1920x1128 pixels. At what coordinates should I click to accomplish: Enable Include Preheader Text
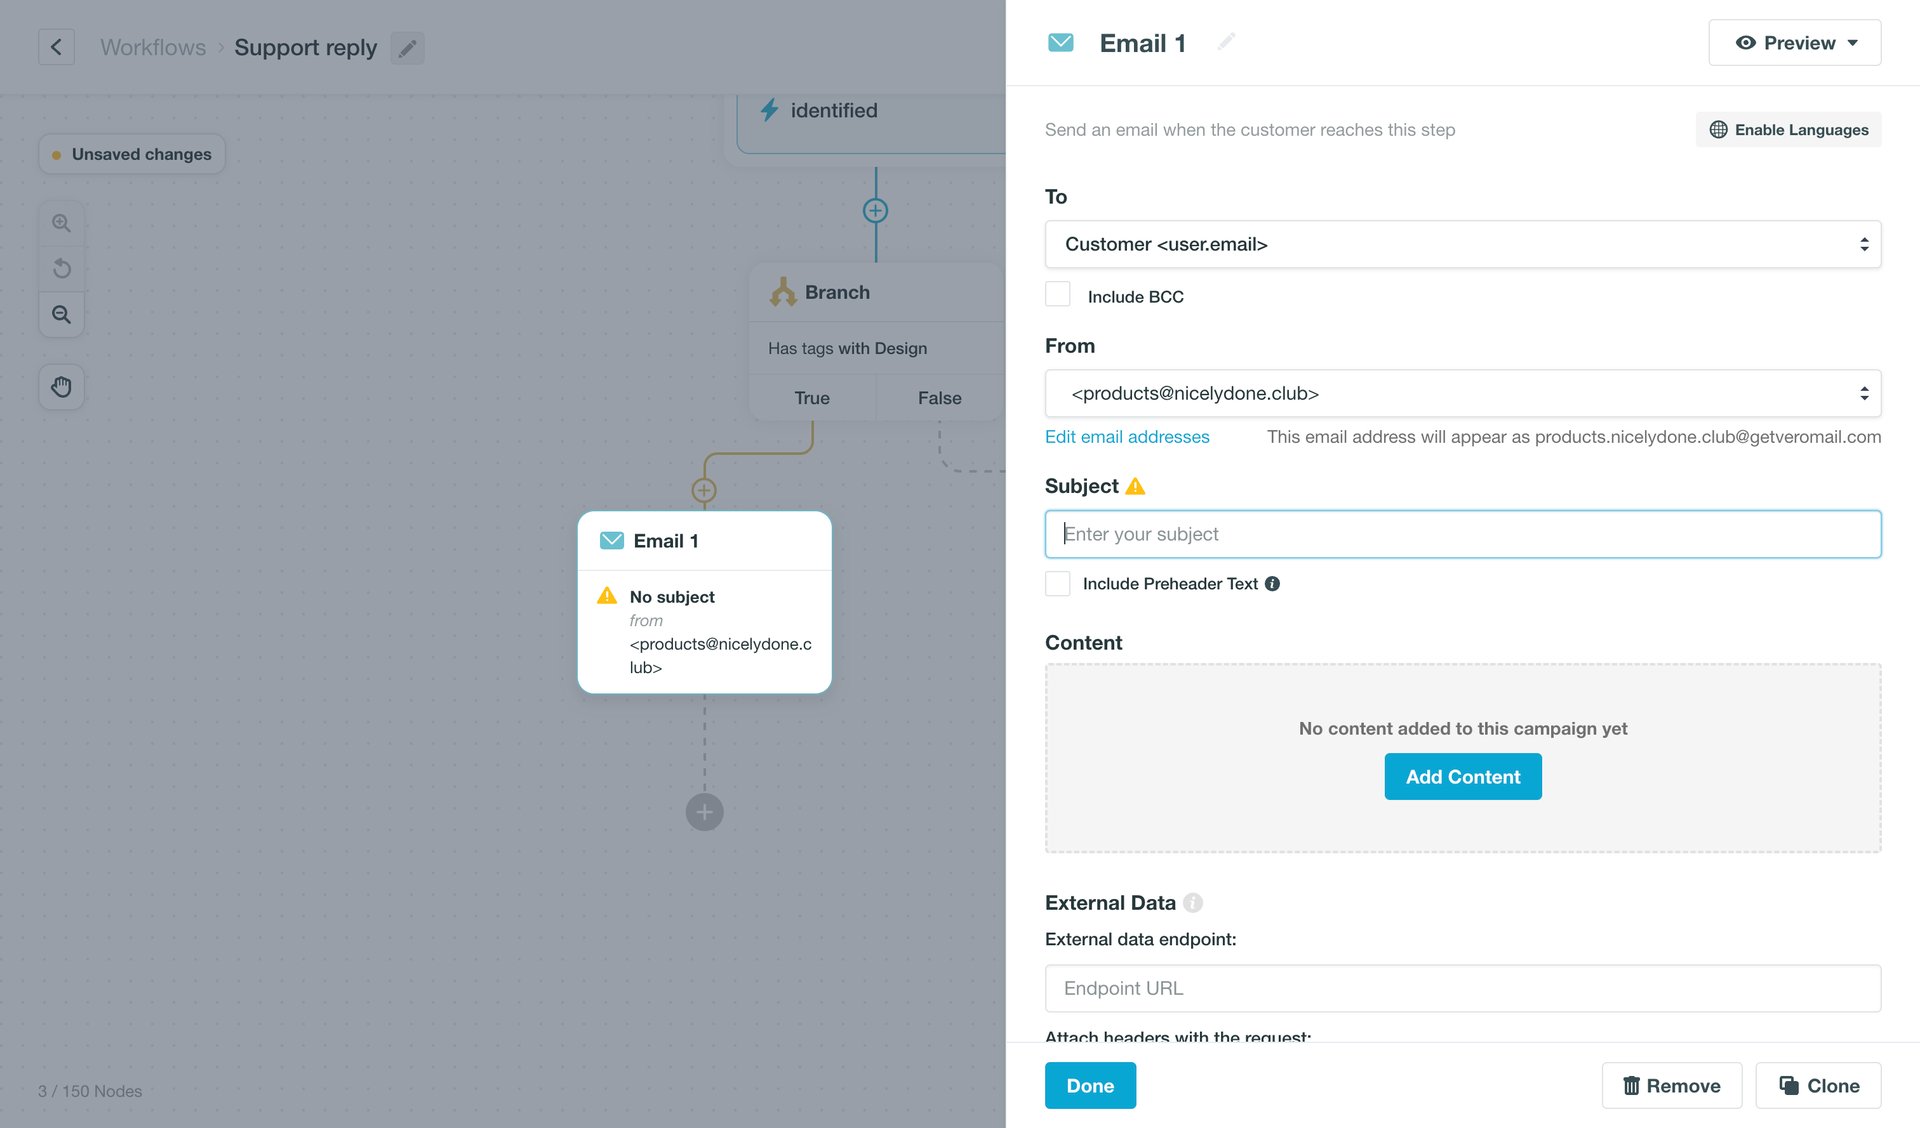tap(1057, 583)
